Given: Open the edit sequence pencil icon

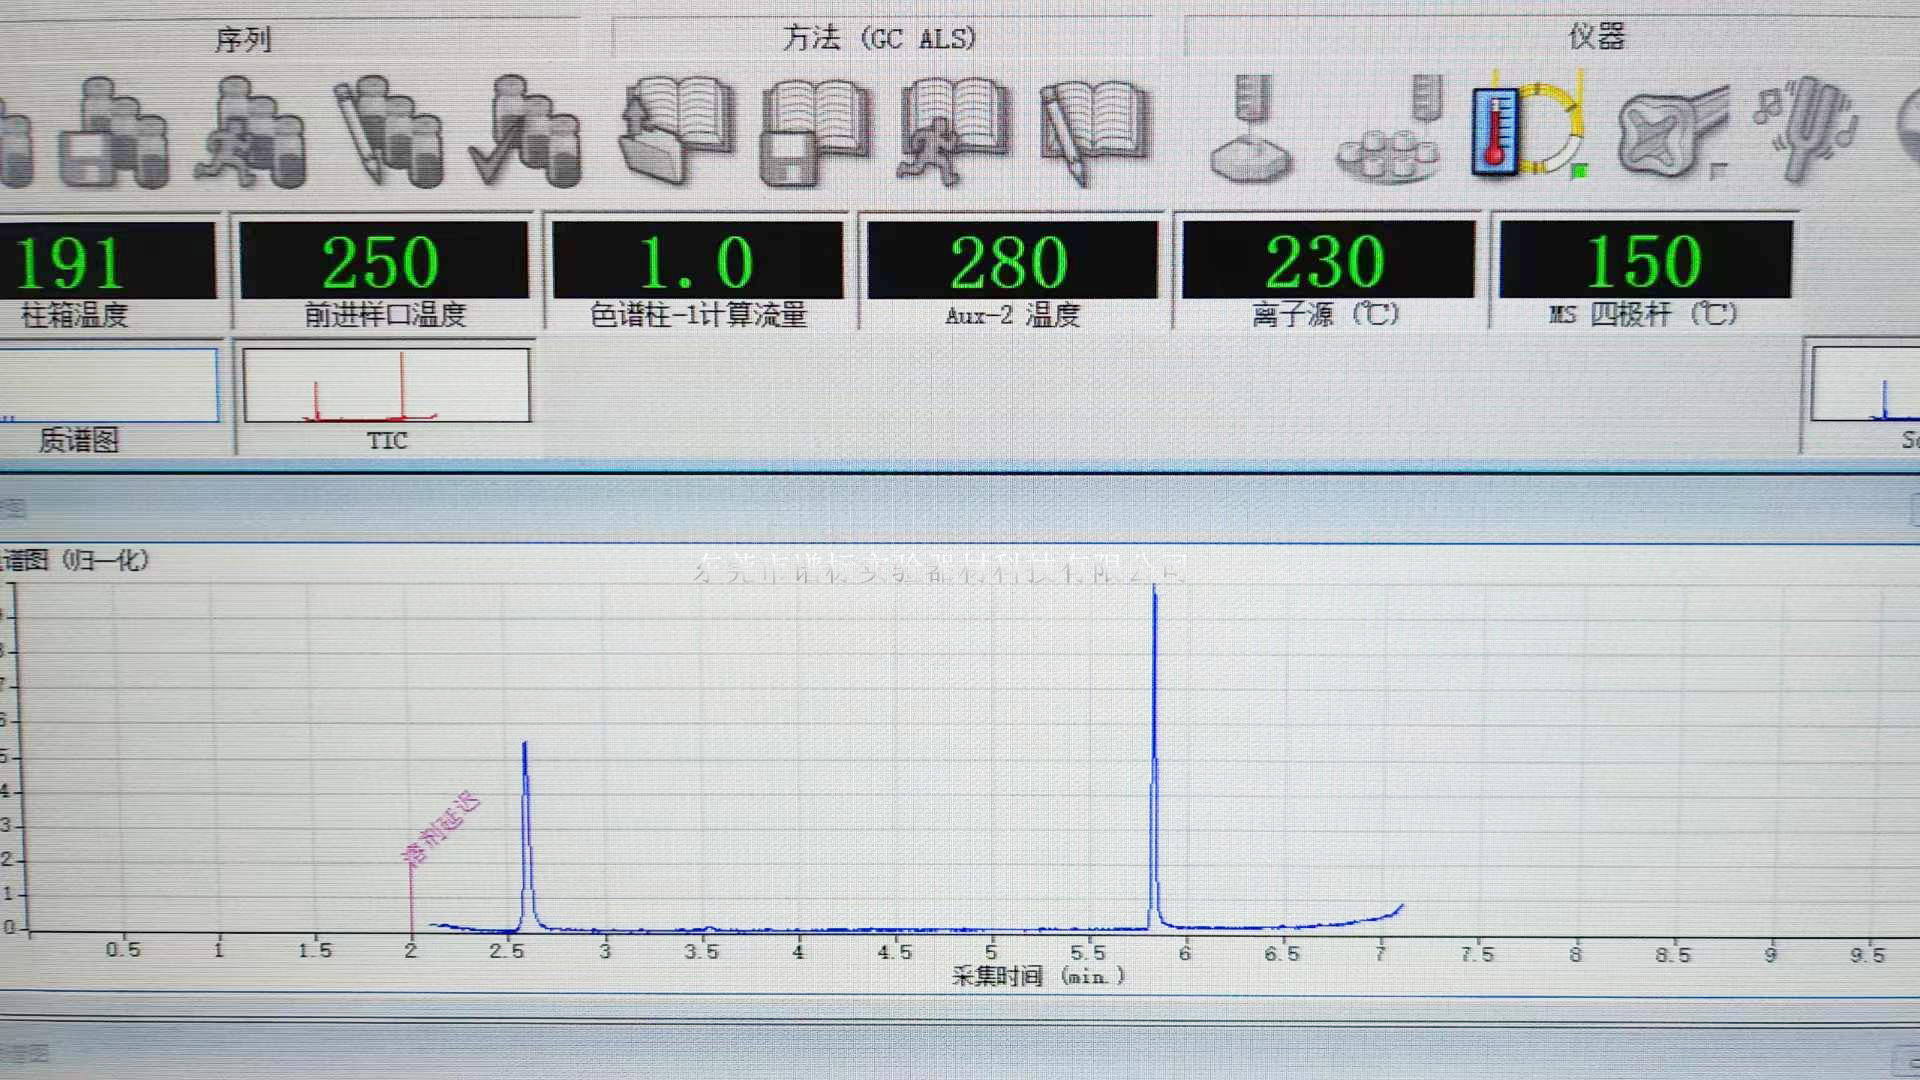Looking at the screenshot, I should point(390,133).
